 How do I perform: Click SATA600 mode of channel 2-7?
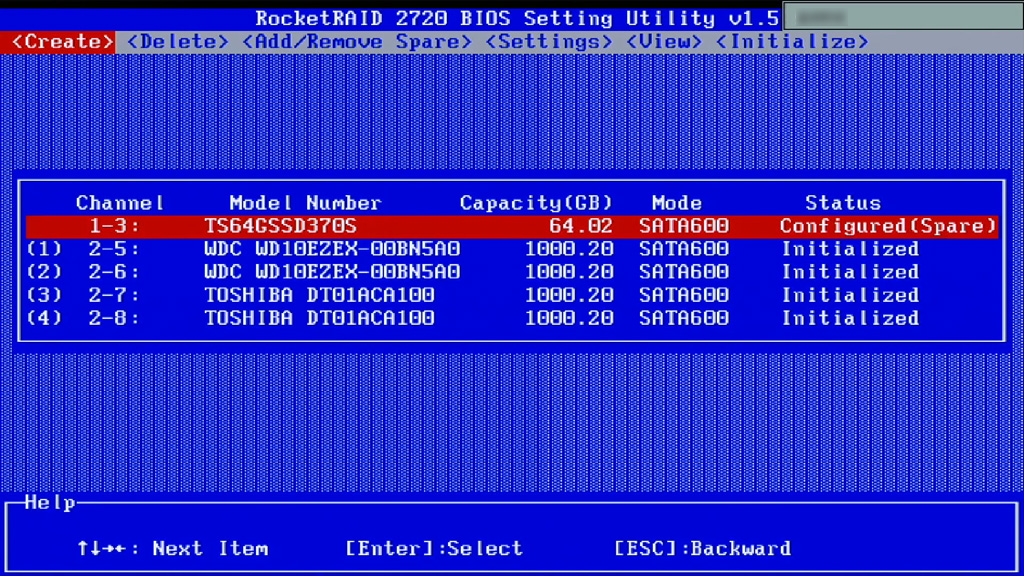click(x=684, y=295)
